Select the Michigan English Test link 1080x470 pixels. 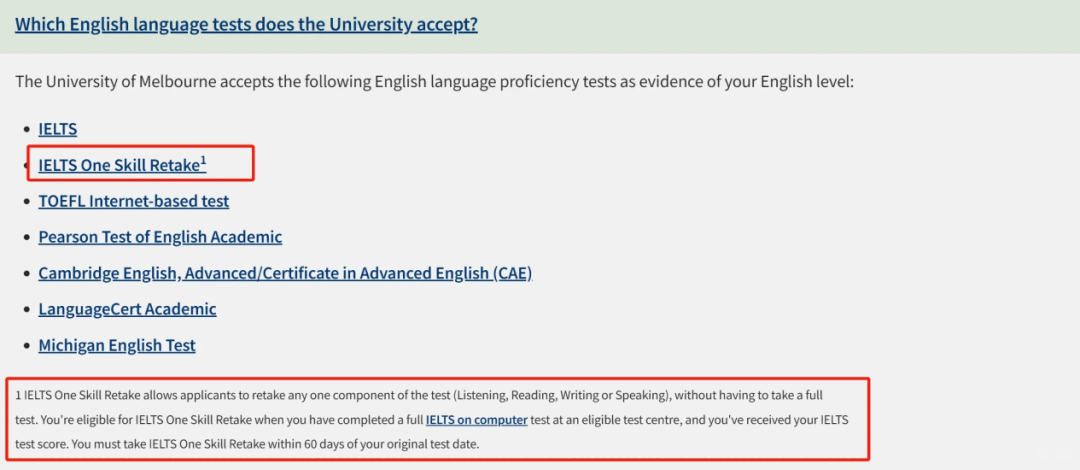pos(117,345)
